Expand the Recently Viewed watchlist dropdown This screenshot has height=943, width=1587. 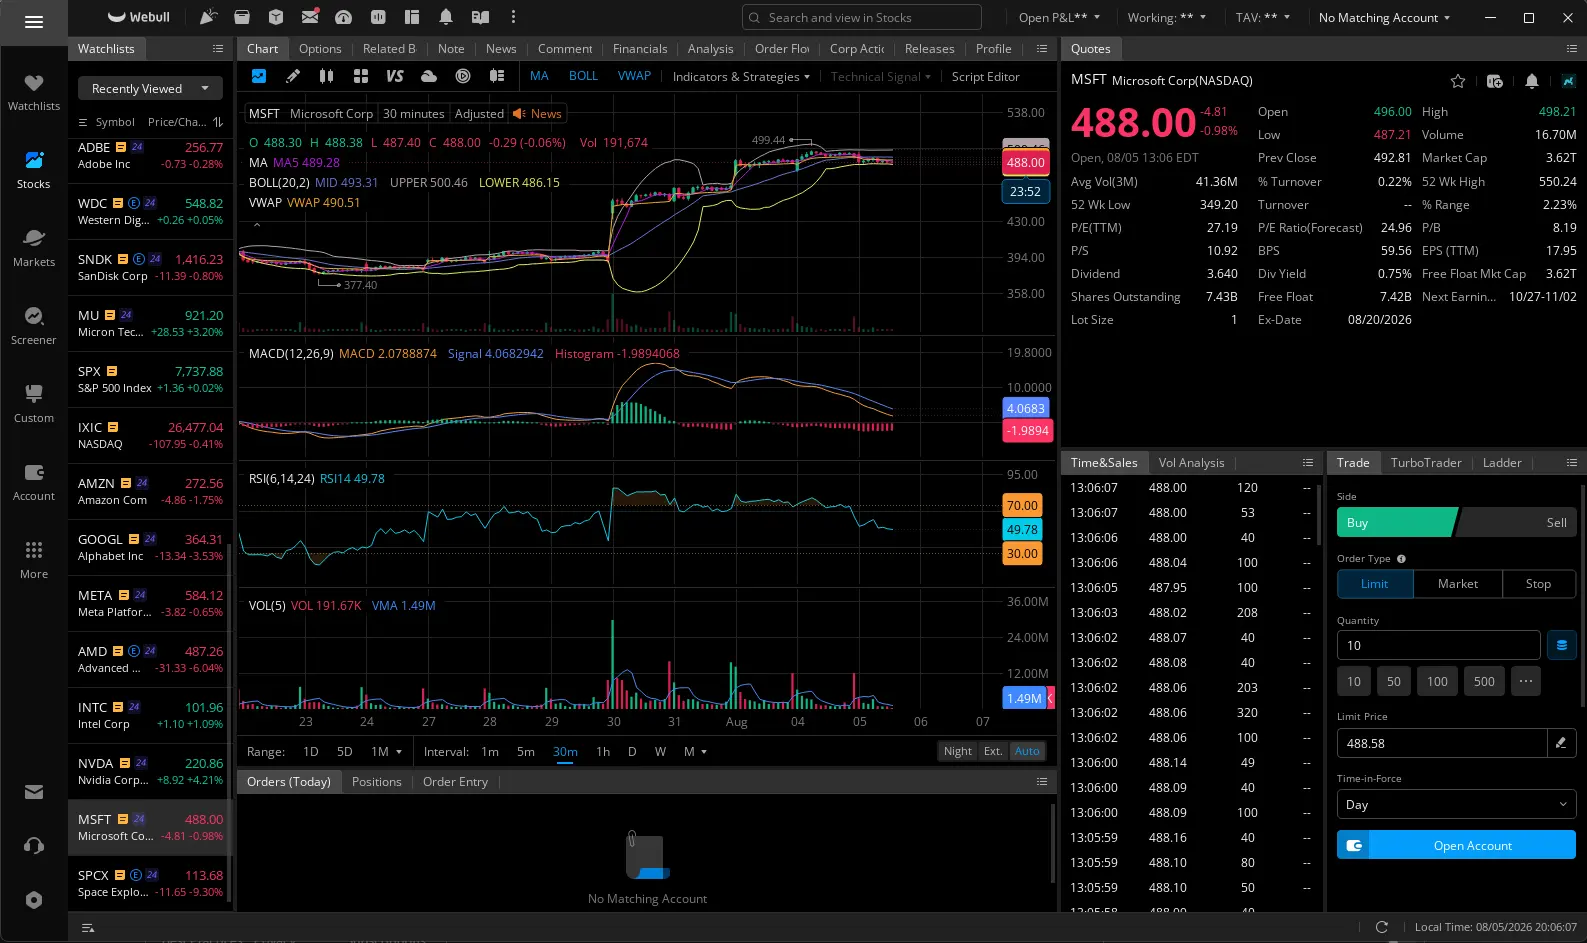[149, 89]
